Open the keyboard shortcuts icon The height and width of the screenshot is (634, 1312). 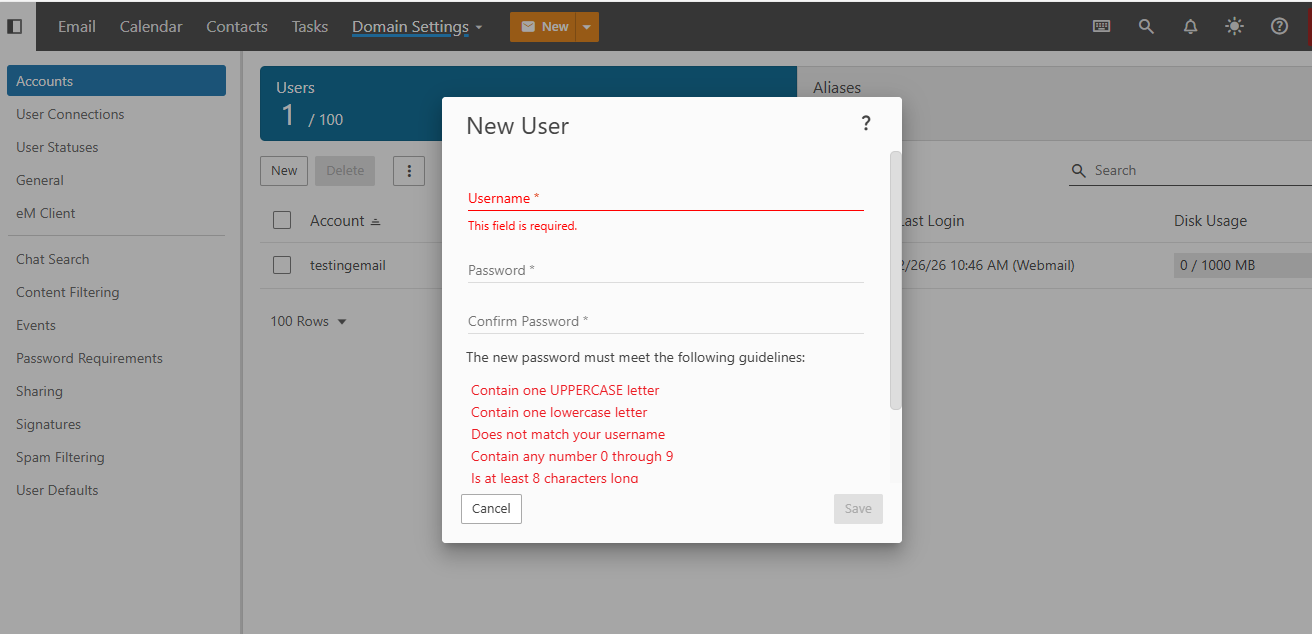tap(1101, 27)
